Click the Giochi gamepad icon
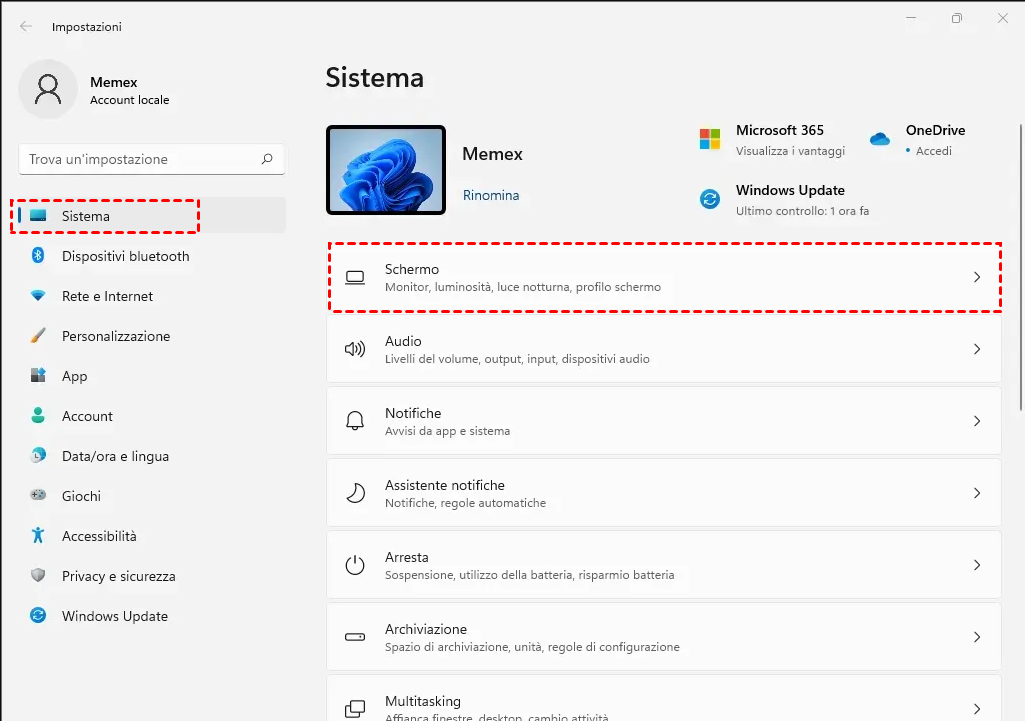Screen dimensions: 1025x721 click(x=38, y=496)
